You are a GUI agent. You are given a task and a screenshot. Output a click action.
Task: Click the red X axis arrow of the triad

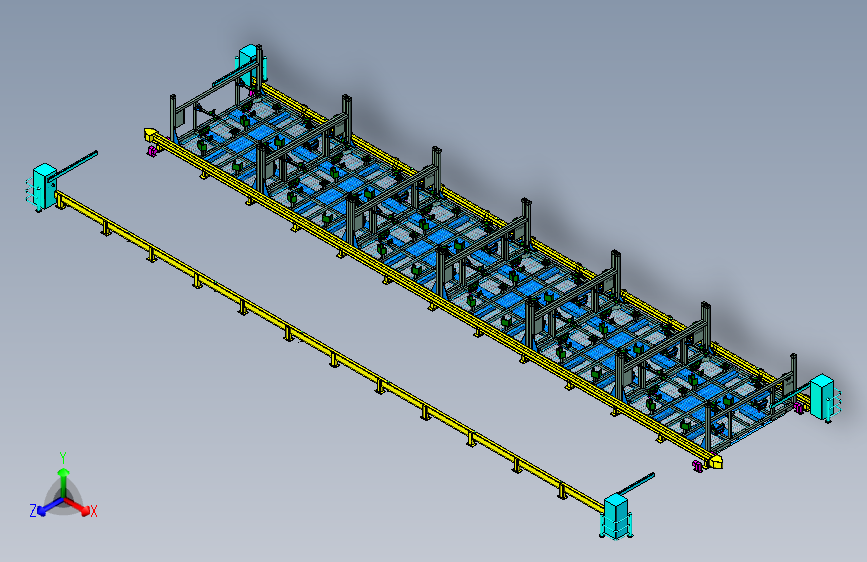(77, 506)
